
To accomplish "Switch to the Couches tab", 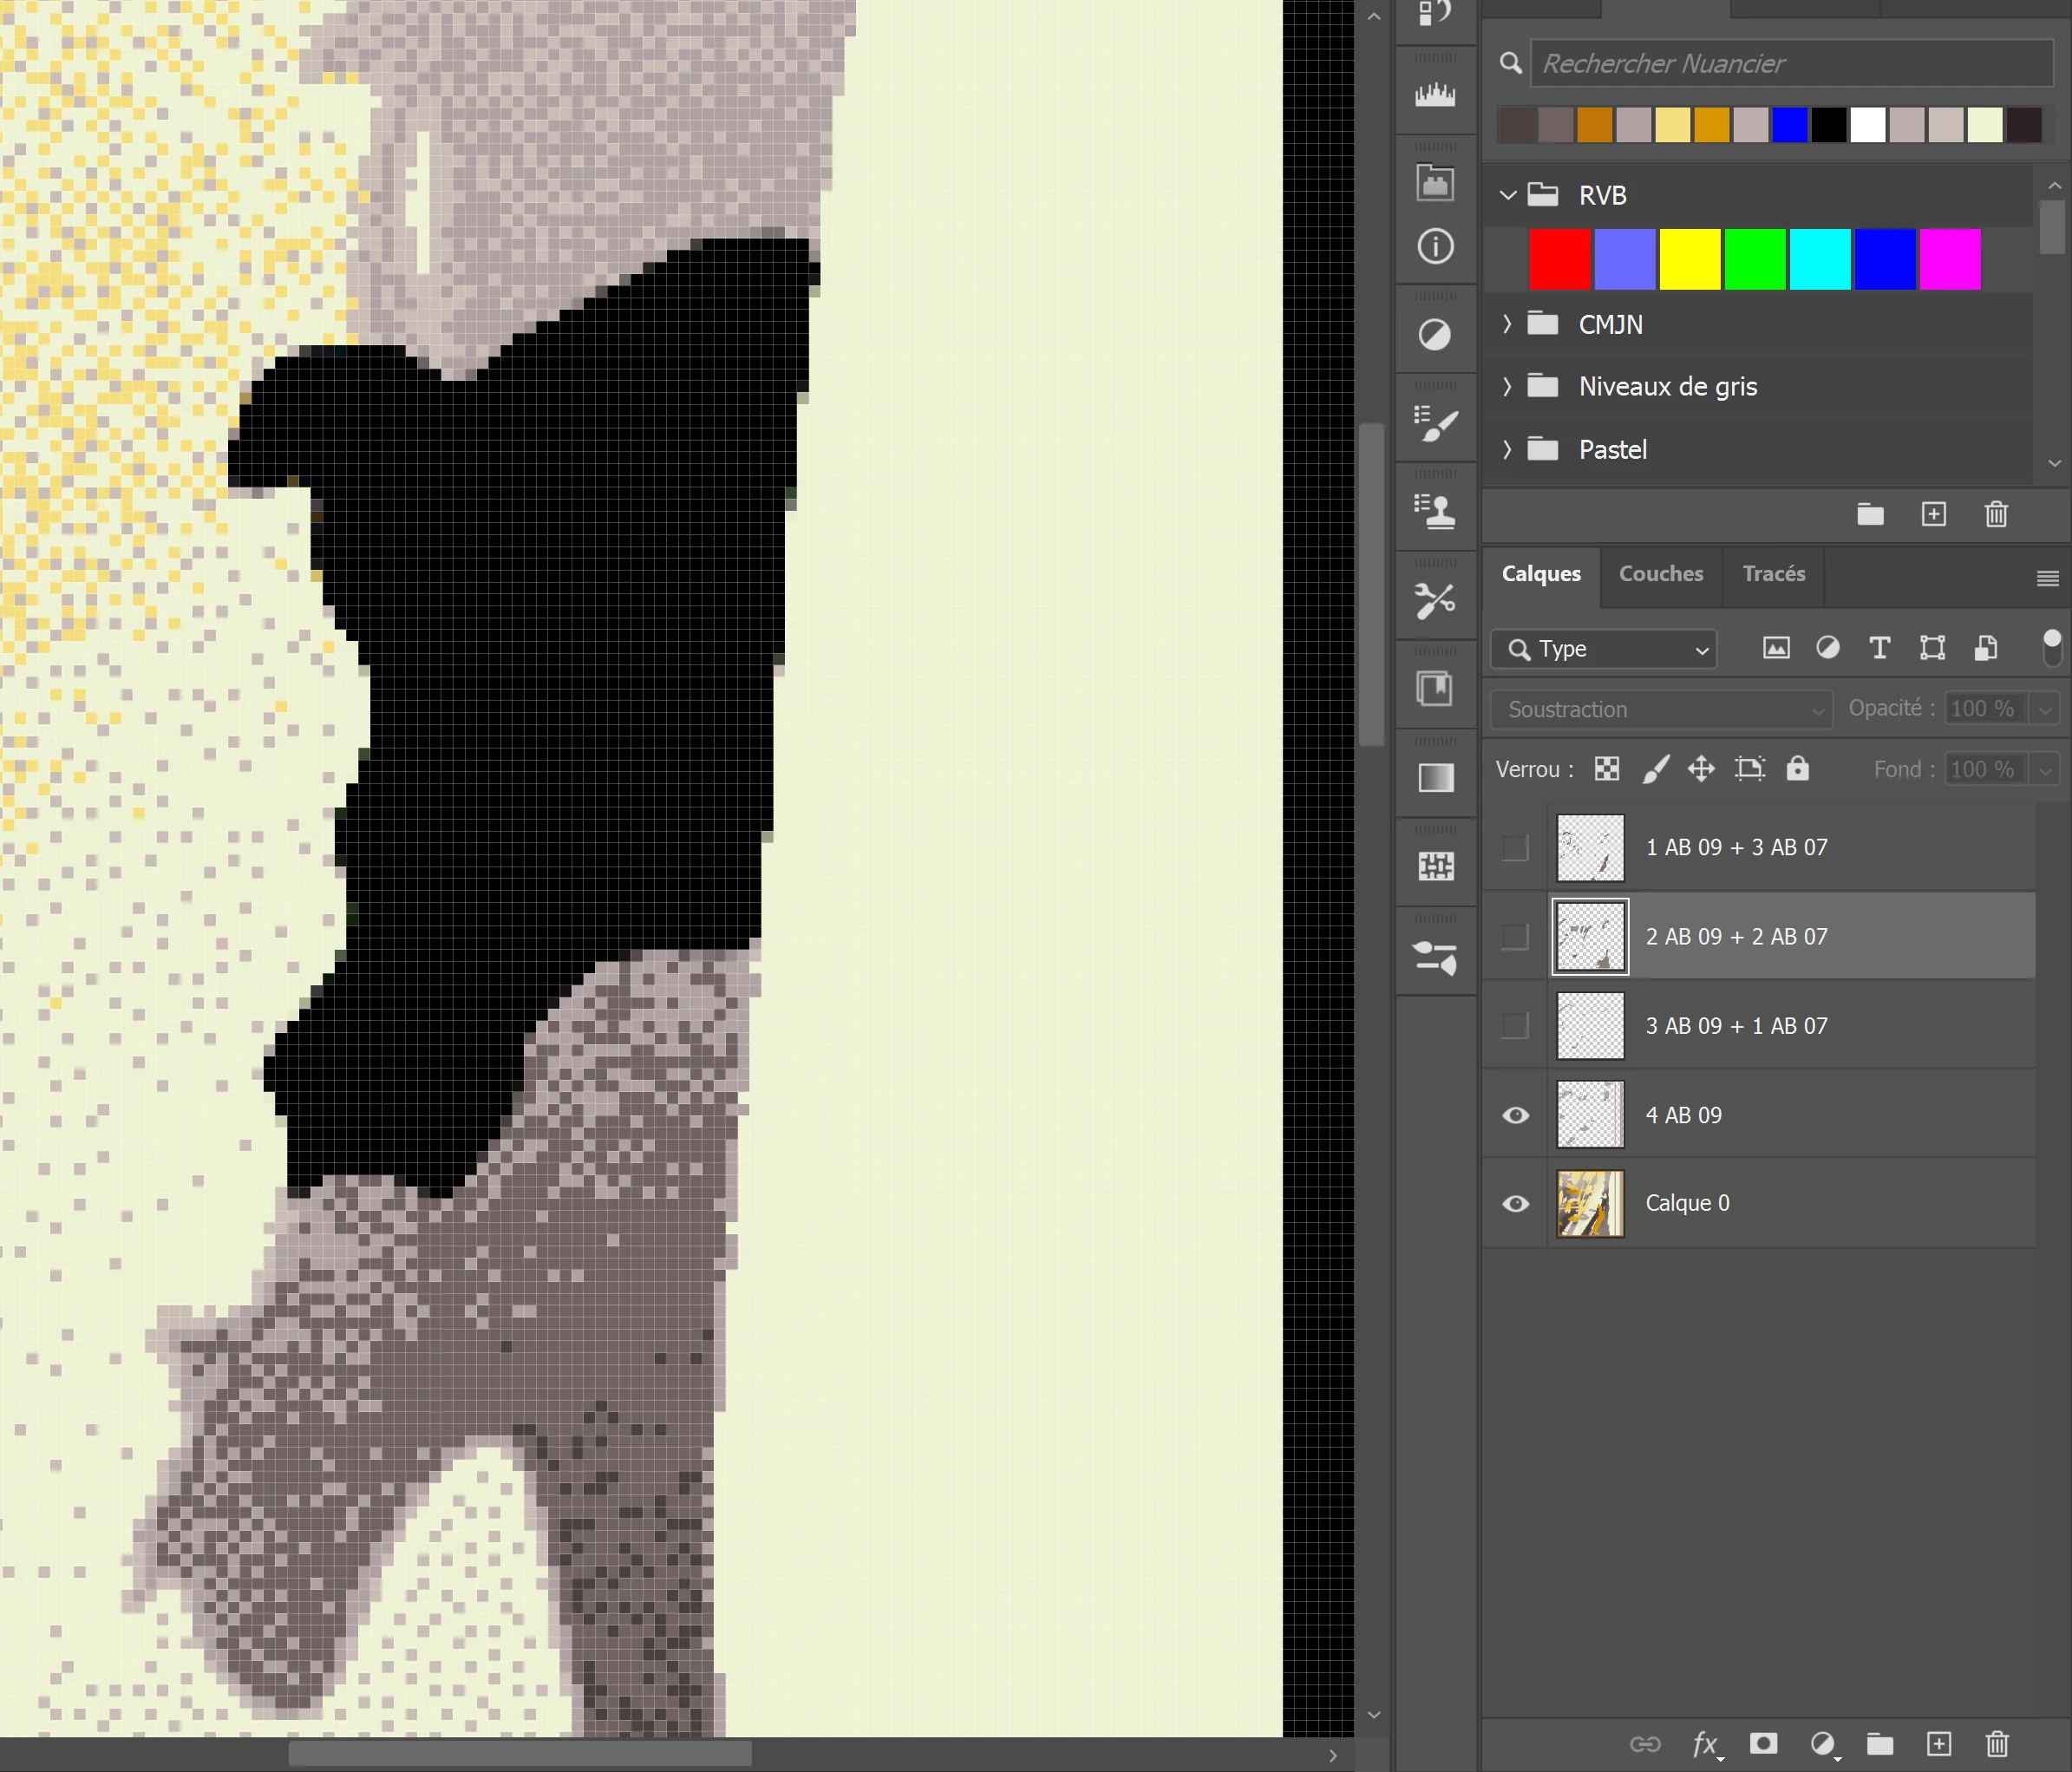I will (x=1660, y=574).
